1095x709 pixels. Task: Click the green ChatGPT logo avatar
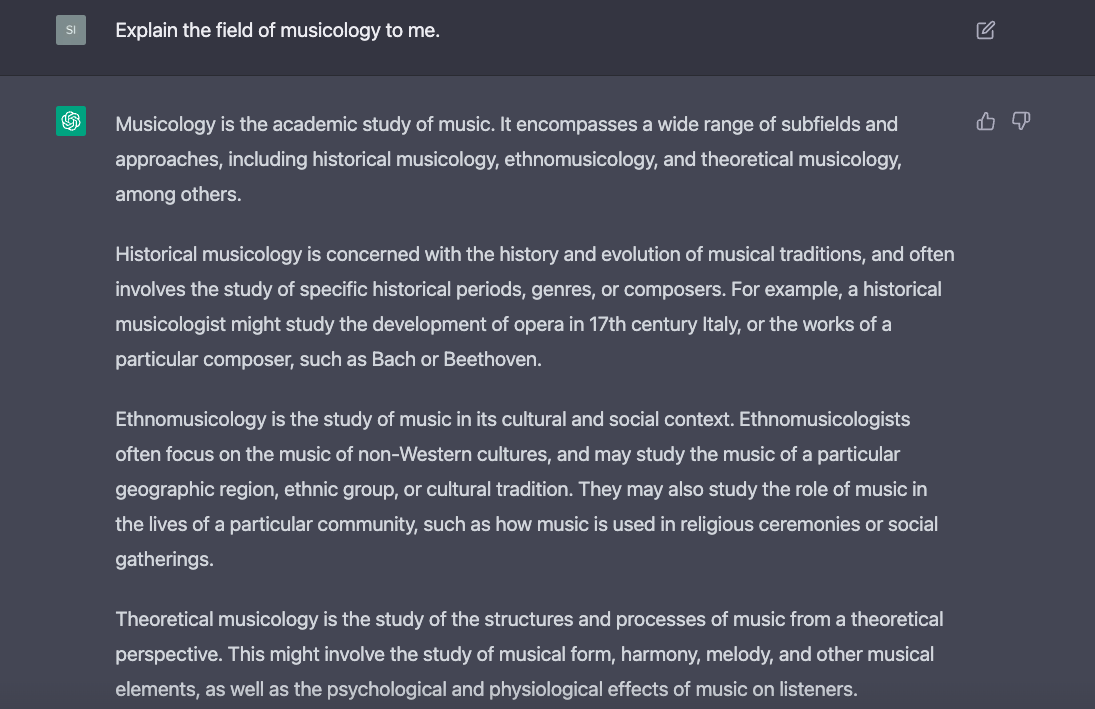[x=71, y=121]
